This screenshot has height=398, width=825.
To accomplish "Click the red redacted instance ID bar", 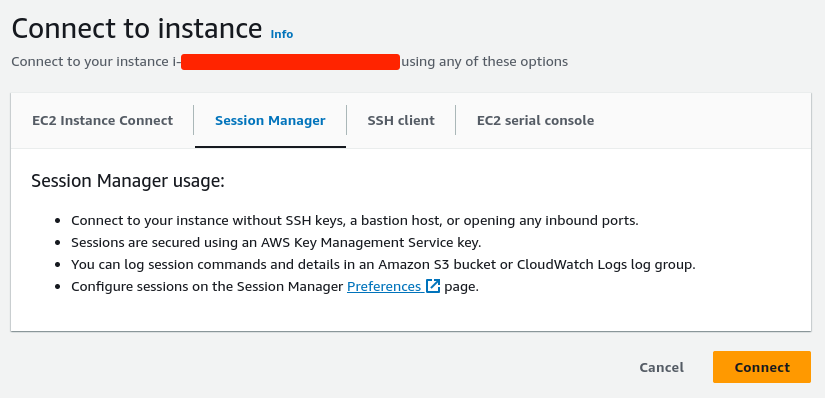I will point(290,62).
